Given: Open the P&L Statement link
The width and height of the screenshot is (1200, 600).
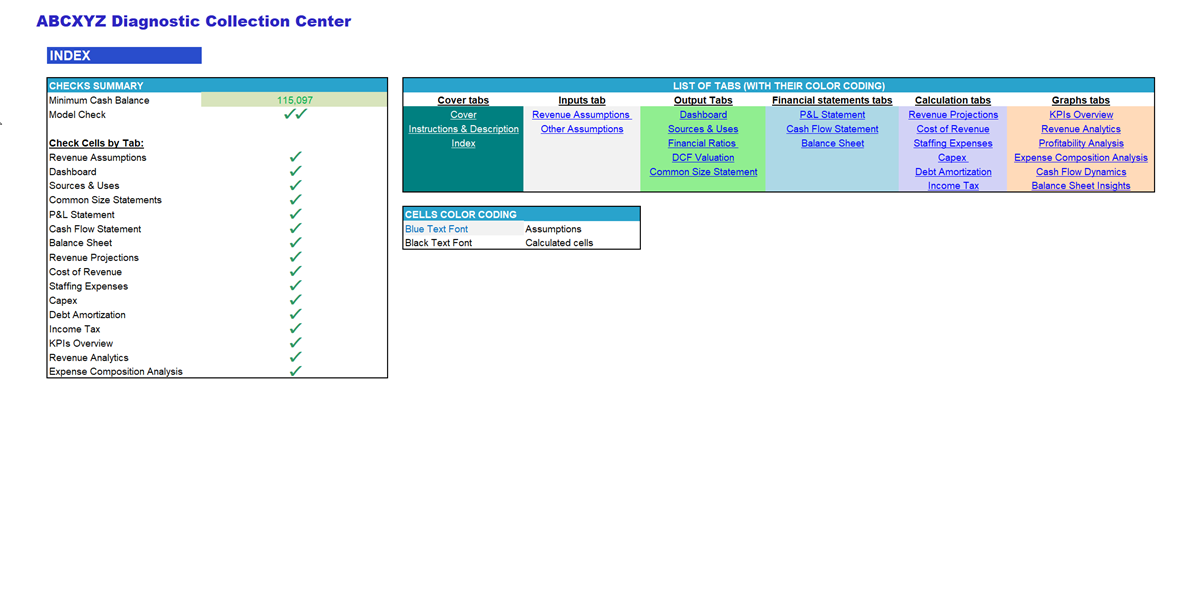Looking at the screenshot, I should pyautogui.click(x=832, y=115).
